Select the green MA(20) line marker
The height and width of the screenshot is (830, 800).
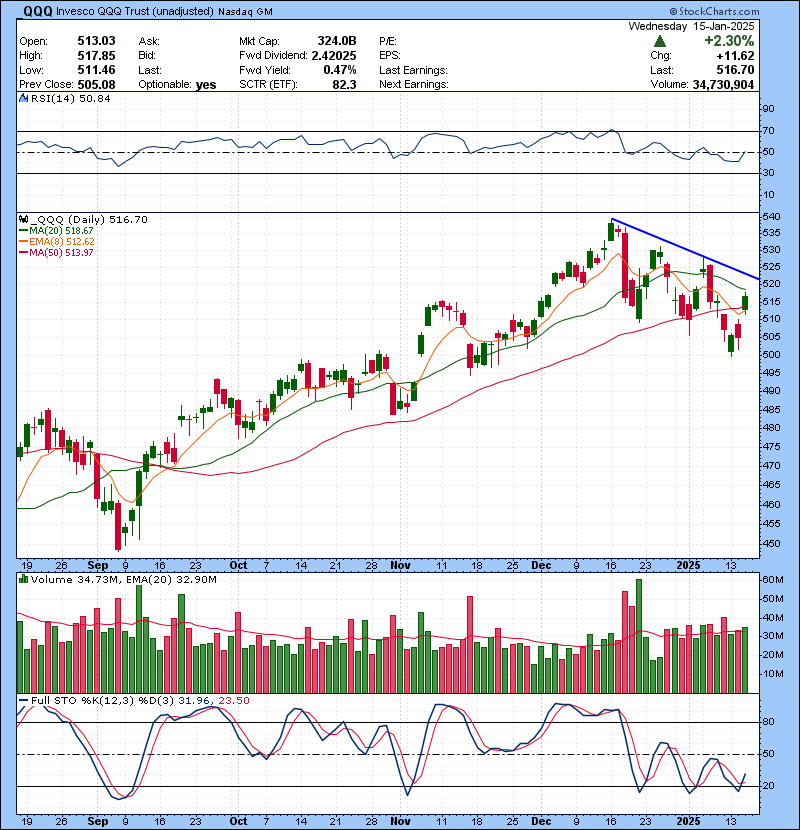(25, 231)
